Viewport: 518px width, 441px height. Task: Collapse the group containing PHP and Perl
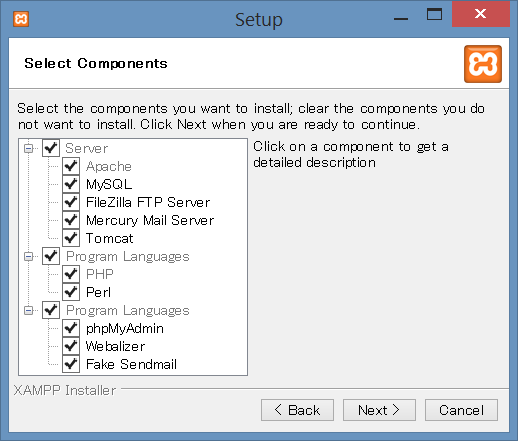29,256
